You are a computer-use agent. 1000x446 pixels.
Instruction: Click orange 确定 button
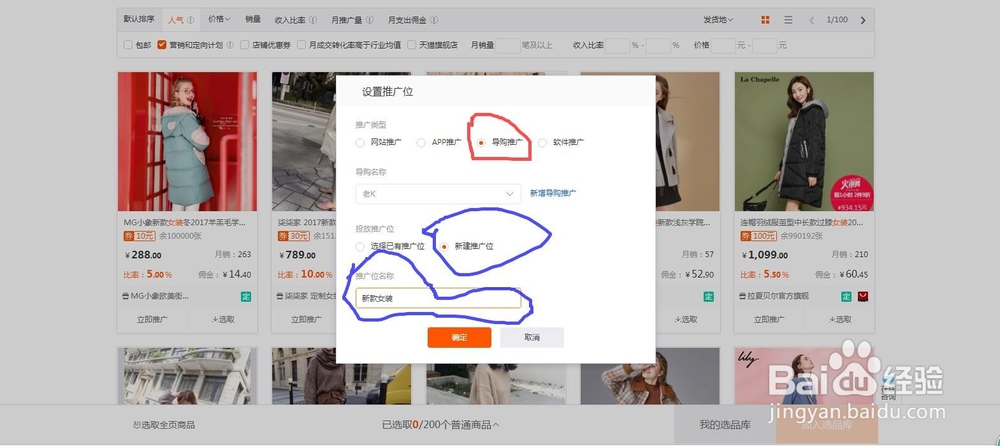tap(459, 338)
